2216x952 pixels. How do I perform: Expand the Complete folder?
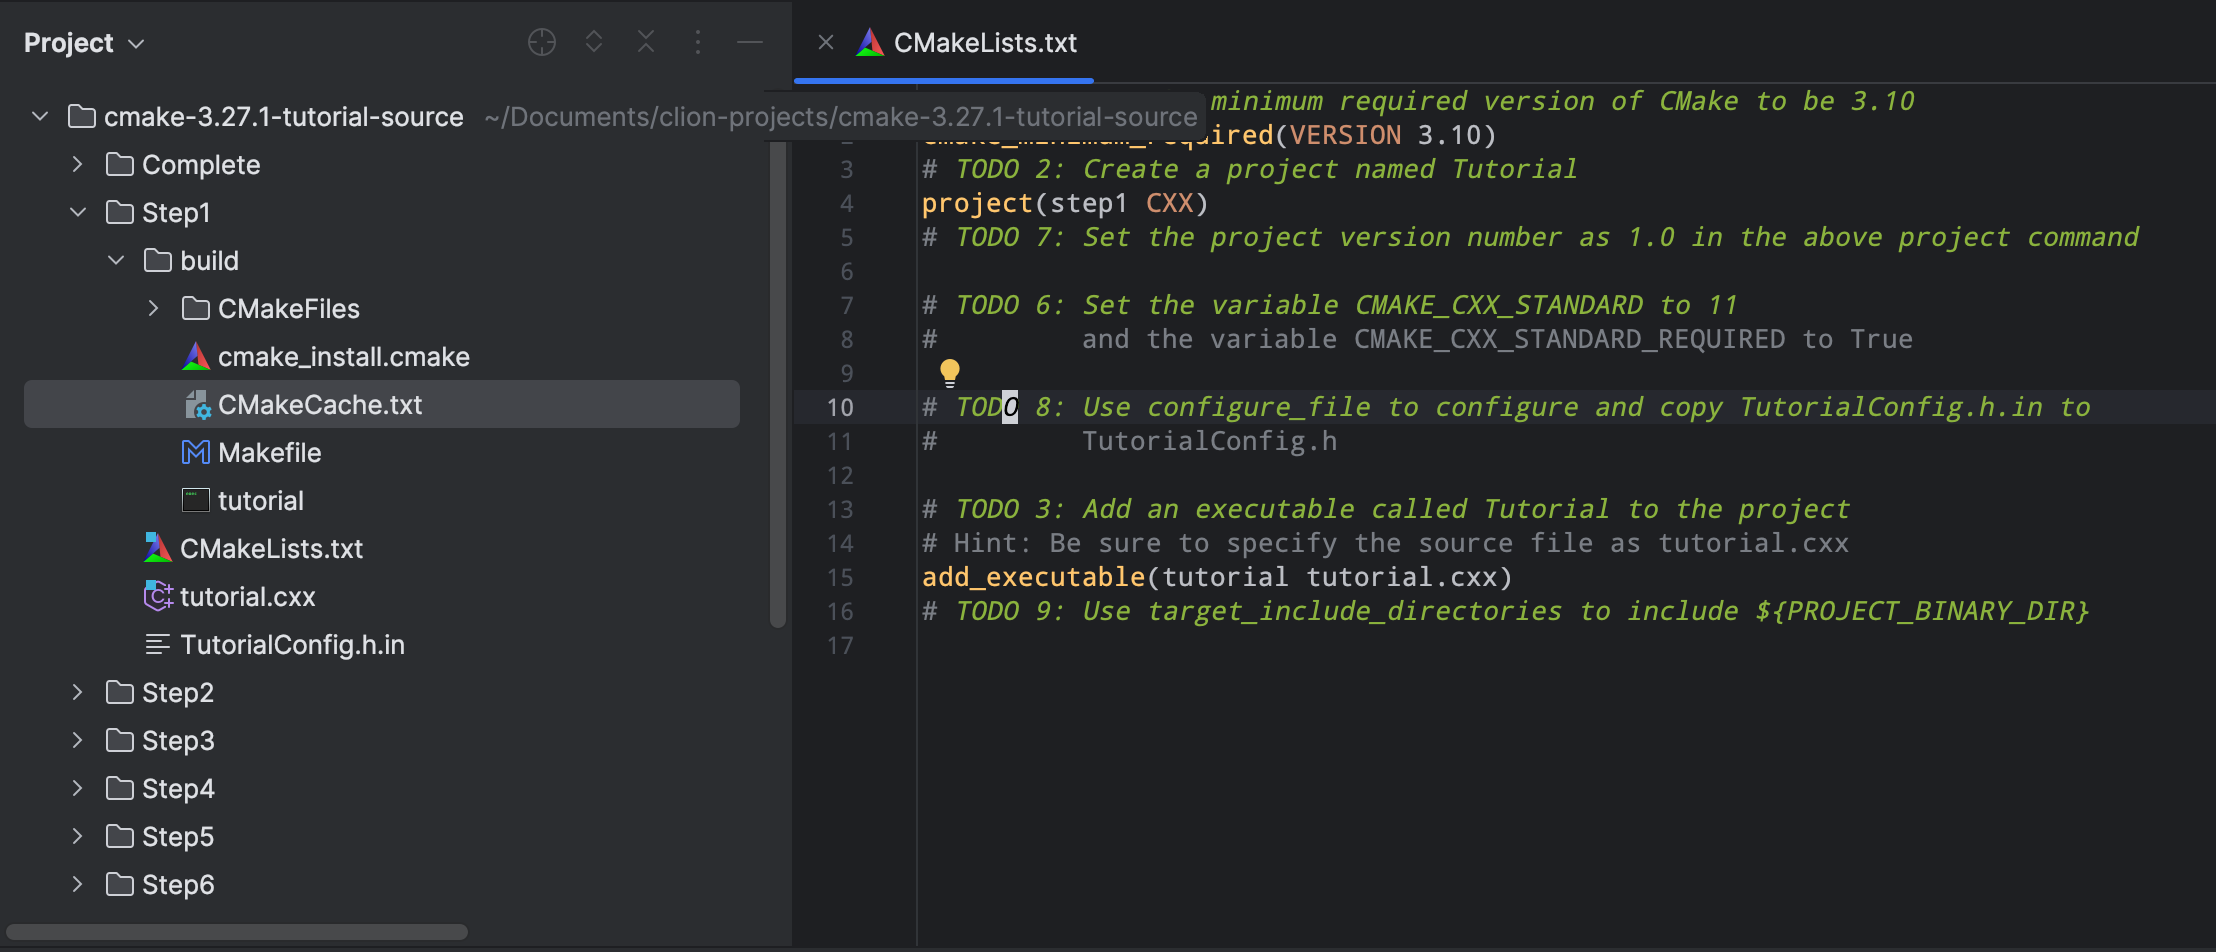(78, 164)
